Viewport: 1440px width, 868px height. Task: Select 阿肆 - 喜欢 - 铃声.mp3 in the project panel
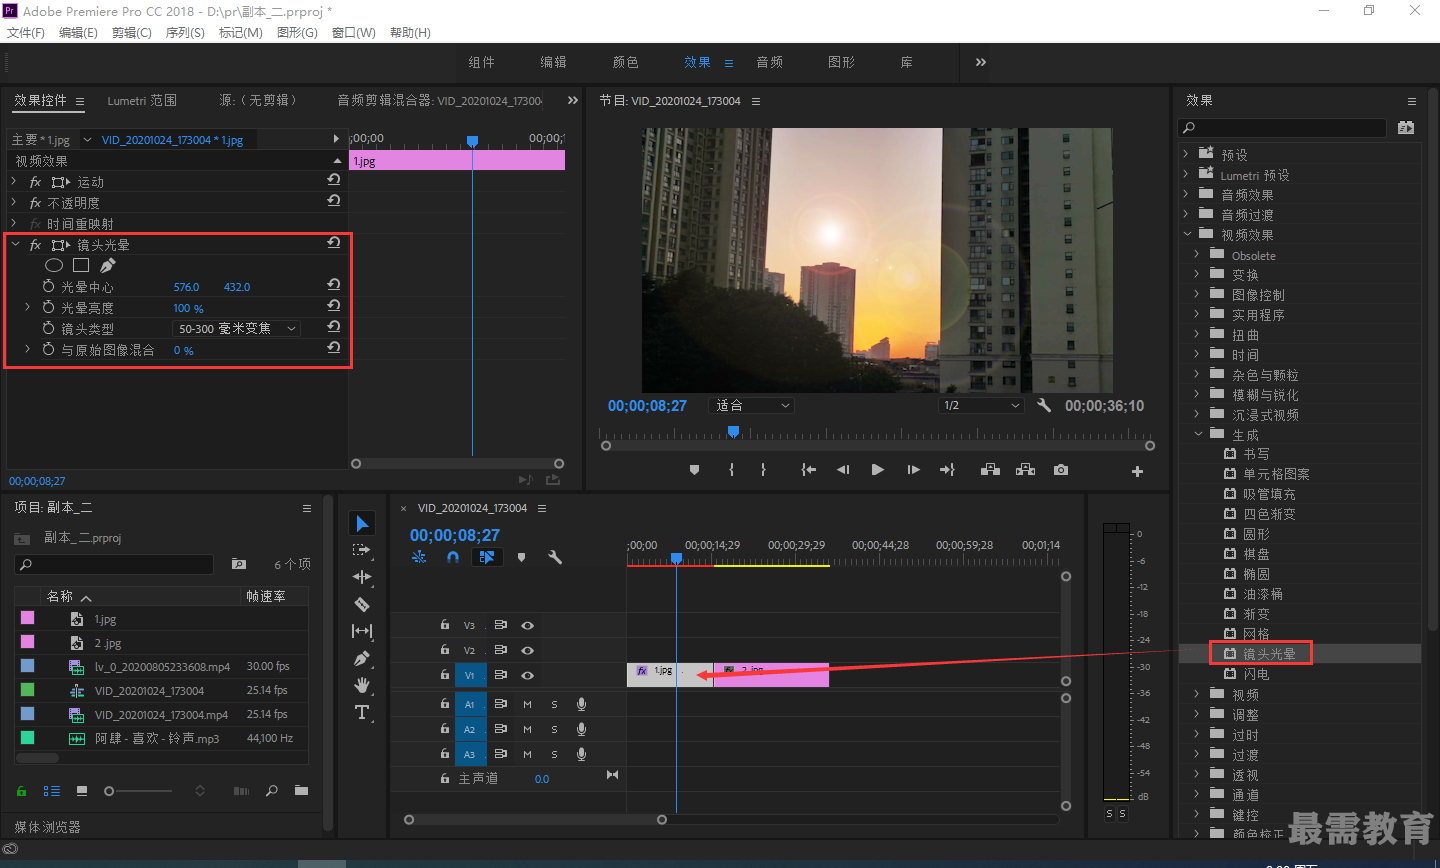pyautogui.click(x=157, y=738)
